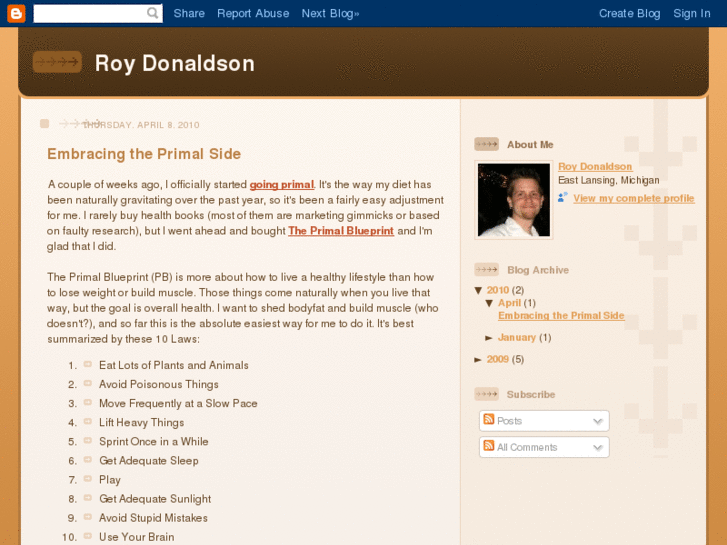
Task: Click list item Use Your Brain
Action: (137, 537)
